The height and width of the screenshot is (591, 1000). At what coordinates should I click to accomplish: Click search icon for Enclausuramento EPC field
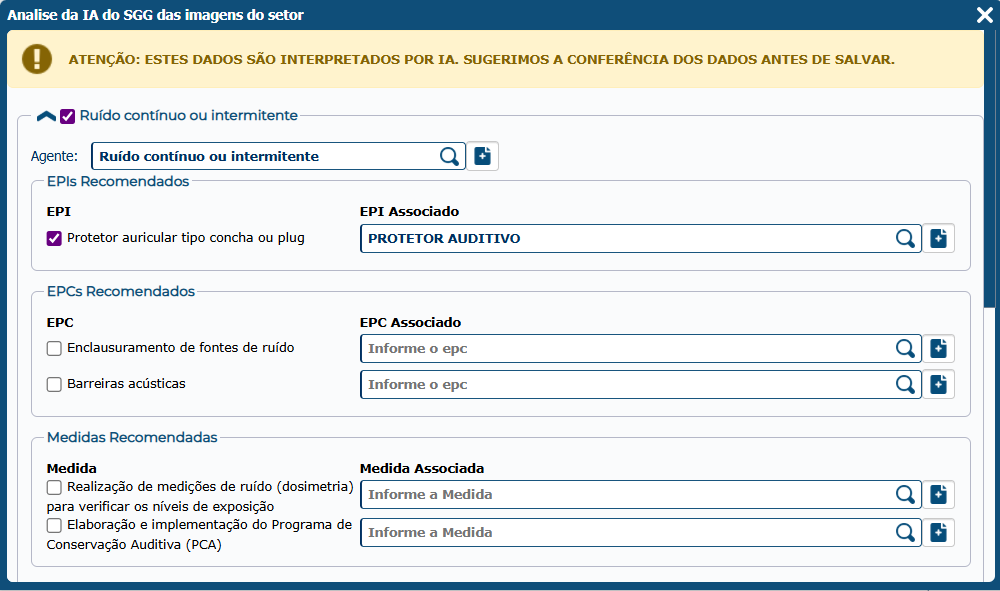coord(905,348)
